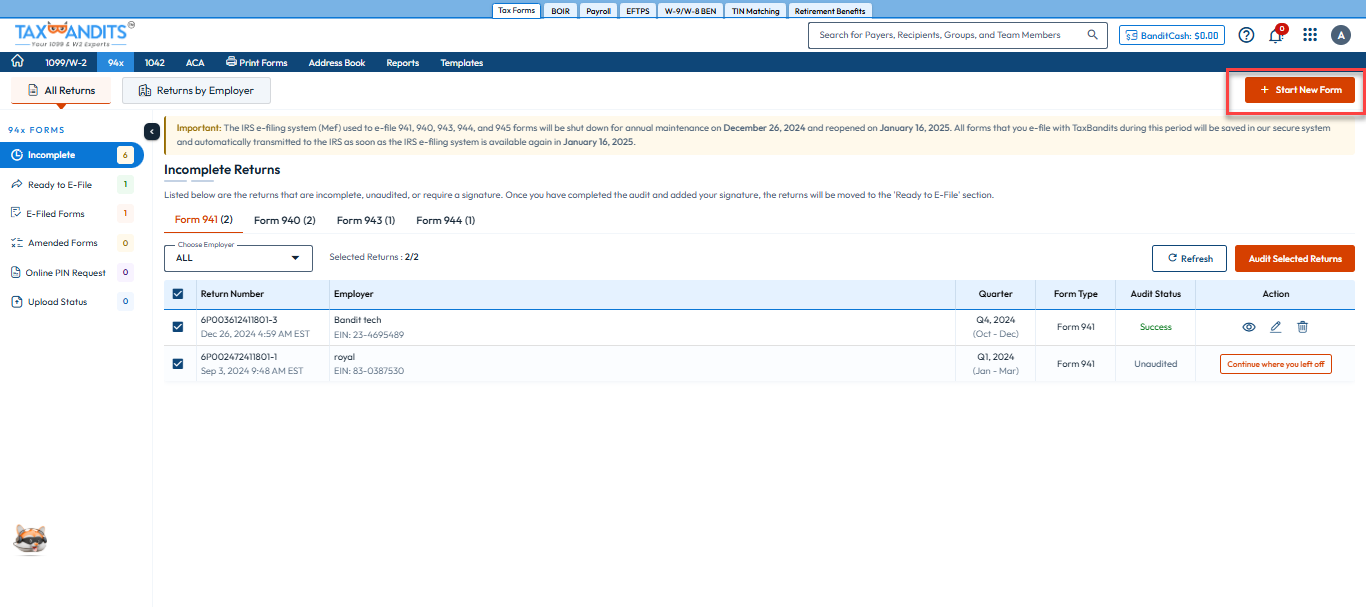
Task: Uncheck the royal return checkbox
Action: coord(178,364)
